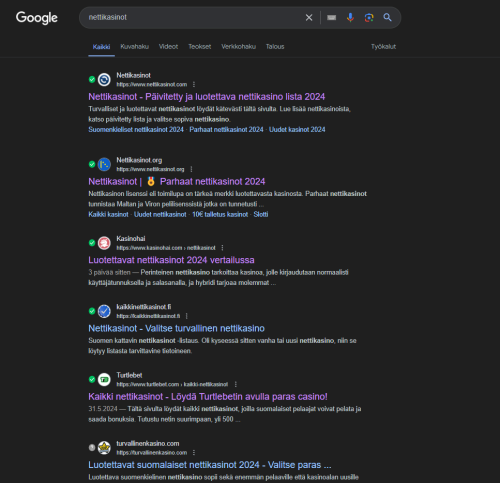Open three-dot menu for turvallinenkasino.com result

(x=194, y=452)
